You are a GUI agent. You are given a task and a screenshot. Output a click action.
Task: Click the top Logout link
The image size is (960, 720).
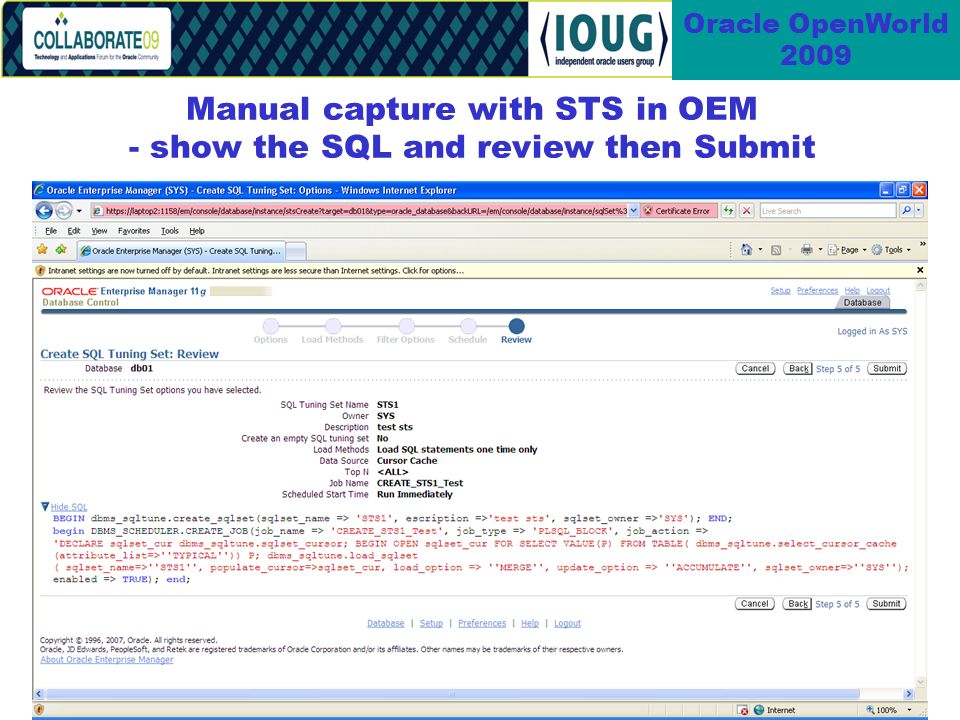pyautogui.click(x=878, y=290)
